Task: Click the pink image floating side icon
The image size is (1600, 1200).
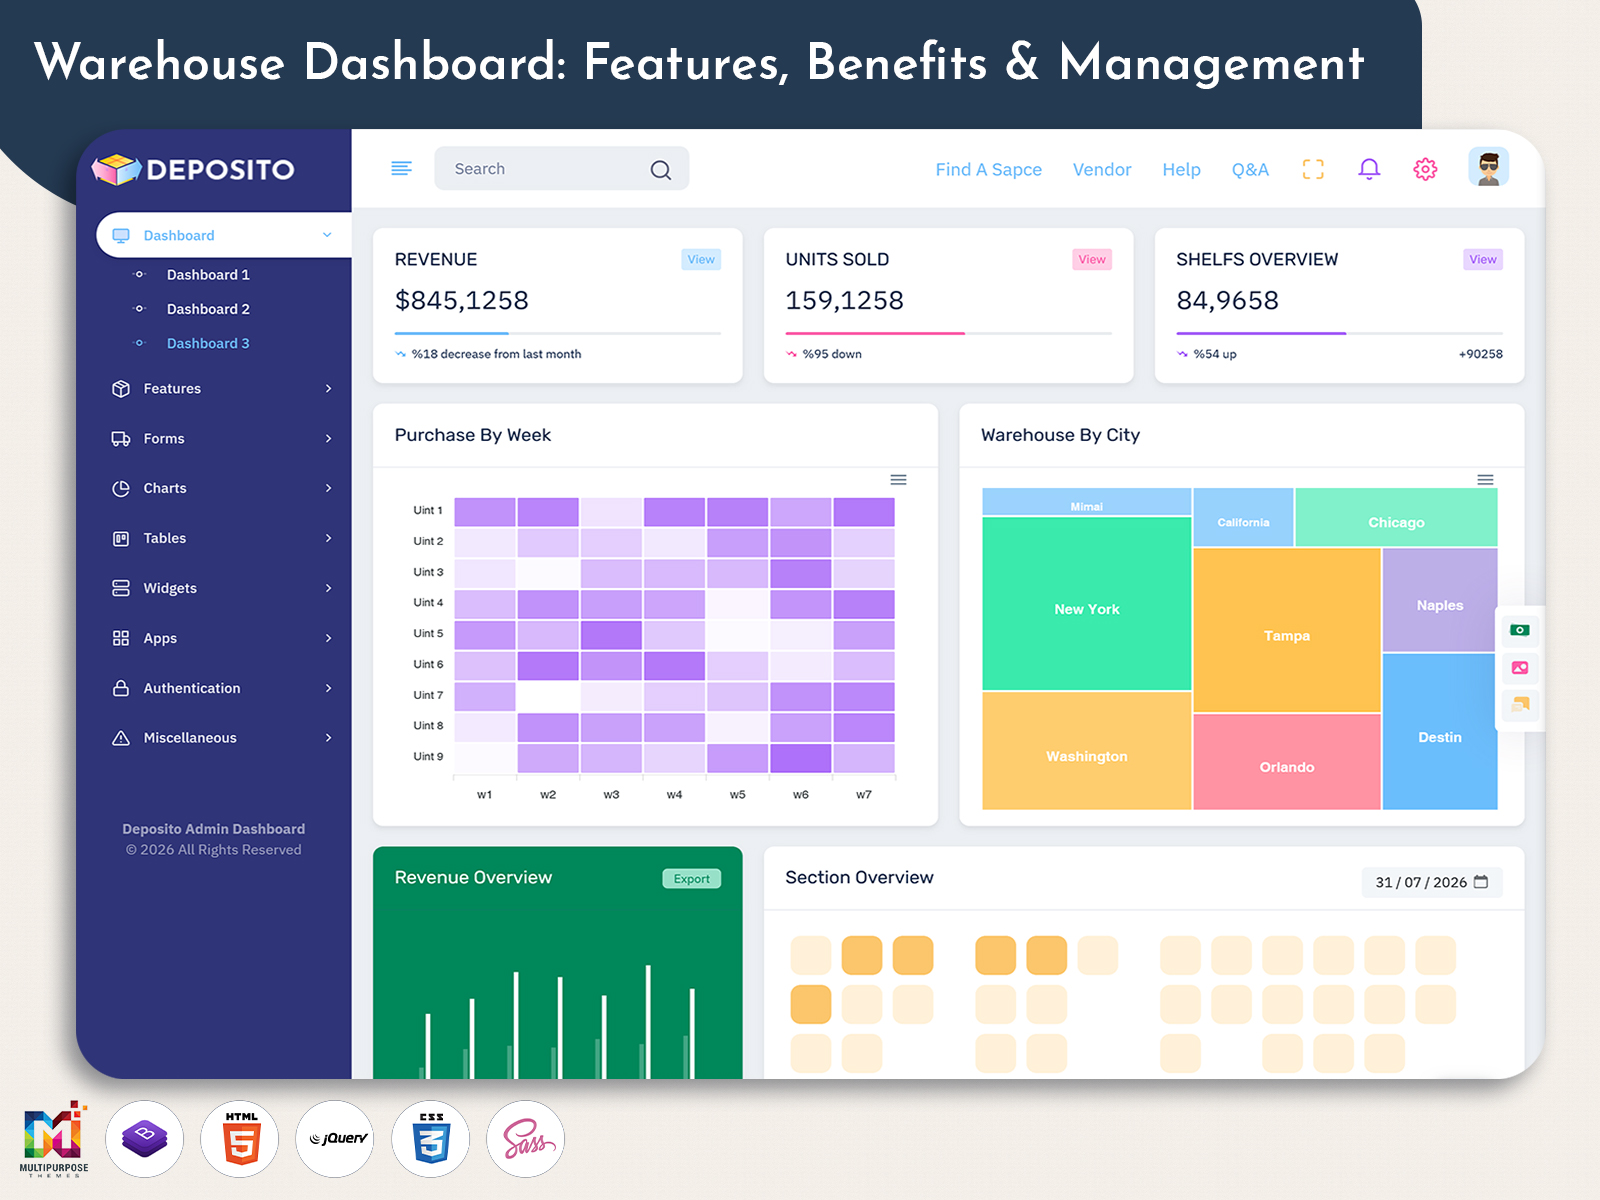Action: click(x=1520, y=667)
